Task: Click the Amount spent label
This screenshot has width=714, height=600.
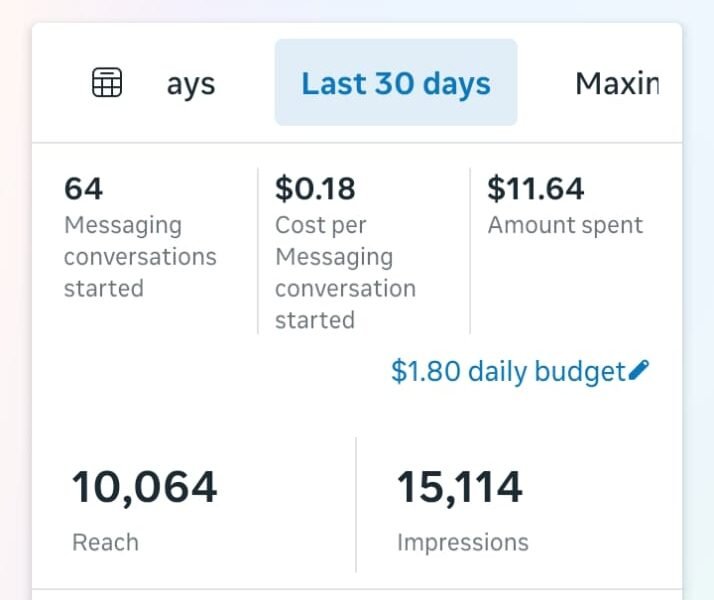Action: pos(565,225)
